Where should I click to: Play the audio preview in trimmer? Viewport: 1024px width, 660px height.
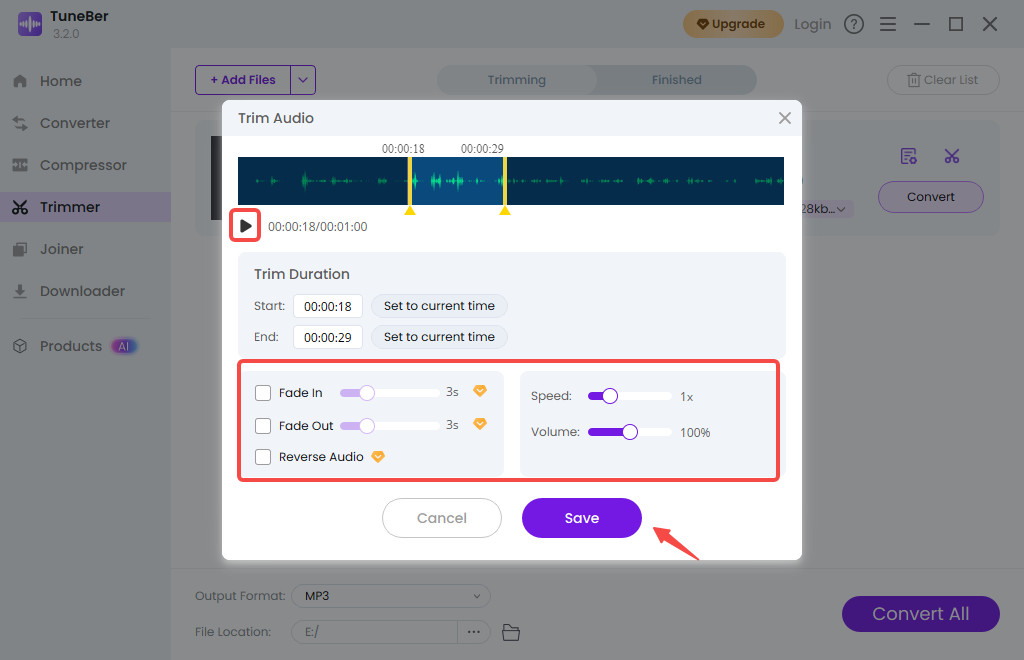pyautogui.click(x=246, y=226)
